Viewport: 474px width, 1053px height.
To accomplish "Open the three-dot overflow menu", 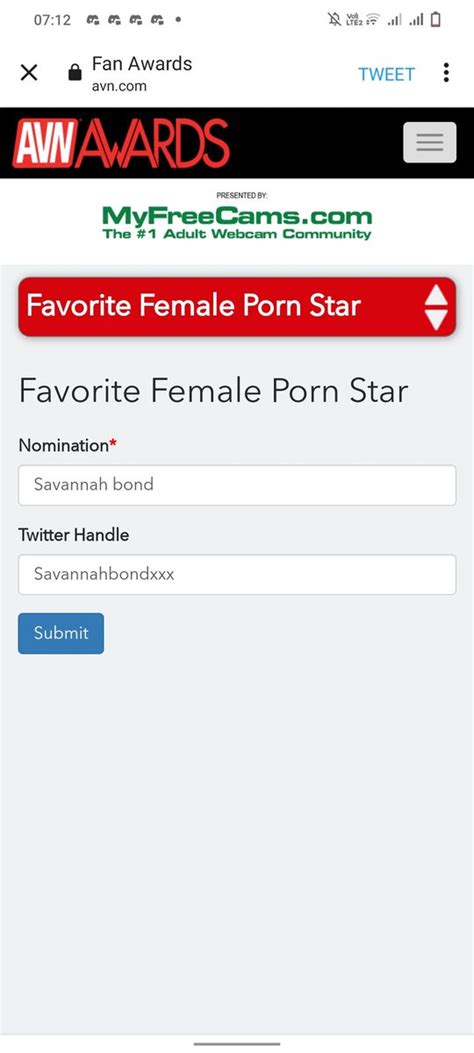I will coord(446,73).
